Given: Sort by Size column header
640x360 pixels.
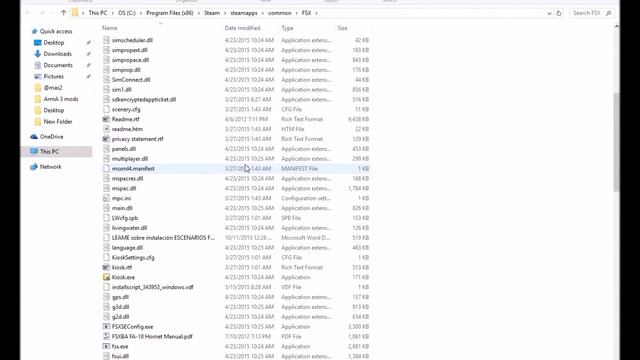Looking at the screenshot, I should tap(342, 28).
